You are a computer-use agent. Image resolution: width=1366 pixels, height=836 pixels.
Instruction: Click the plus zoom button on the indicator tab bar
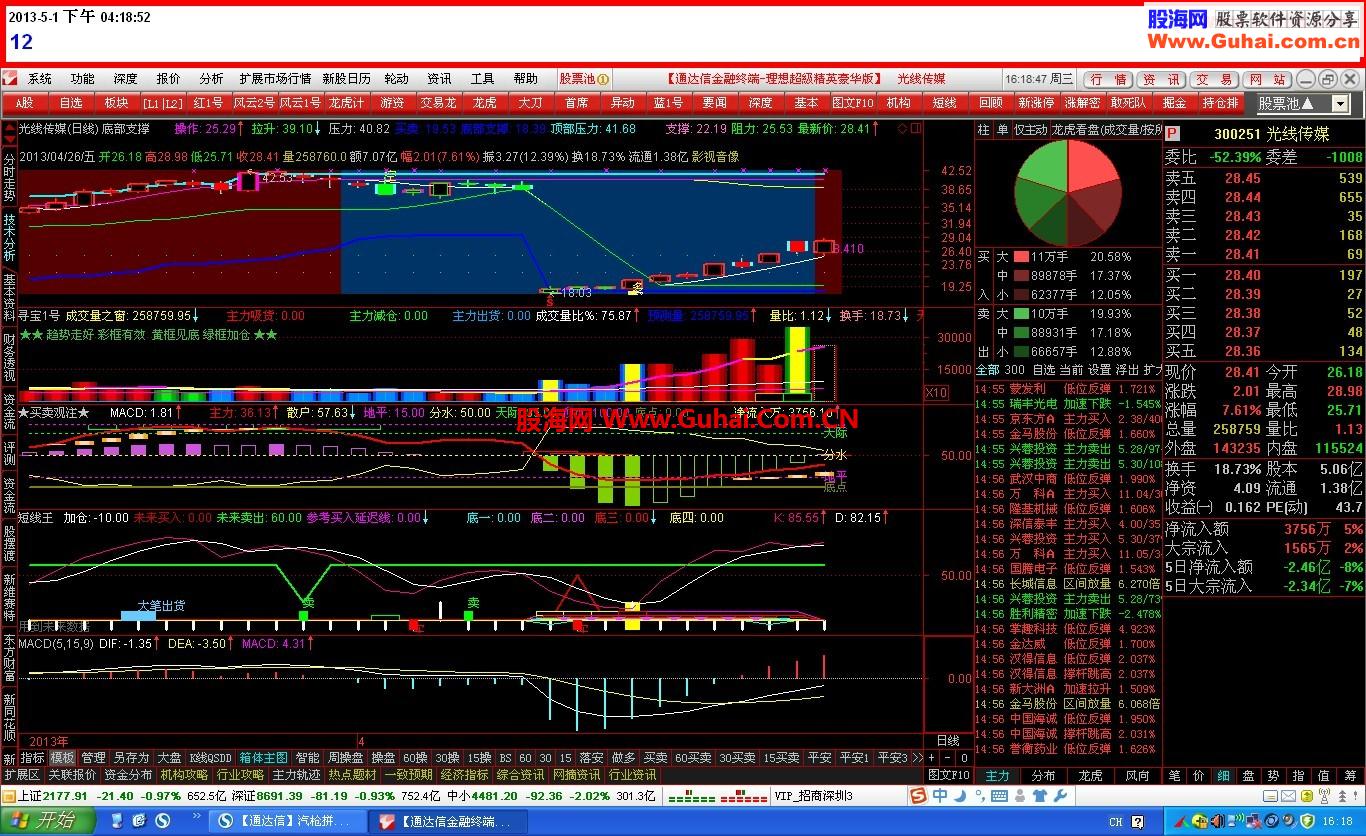click(931, 758)
